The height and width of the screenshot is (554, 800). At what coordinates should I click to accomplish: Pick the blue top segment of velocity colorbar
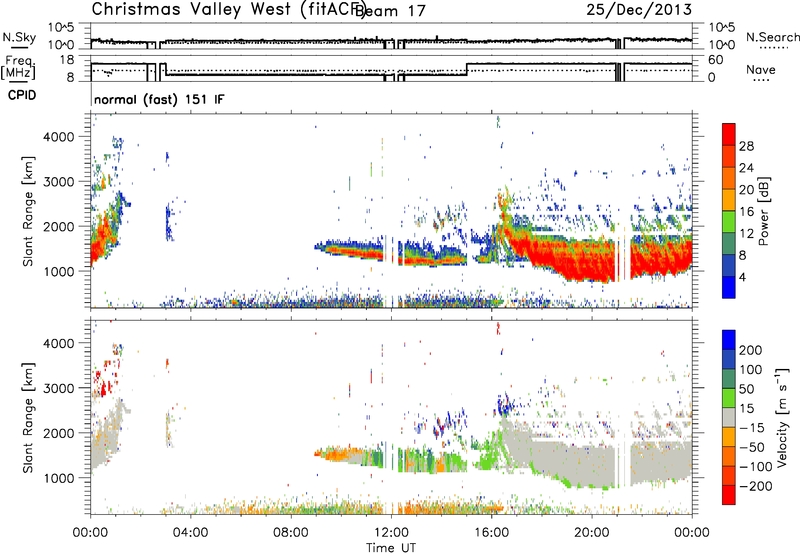tap(729, 339)
